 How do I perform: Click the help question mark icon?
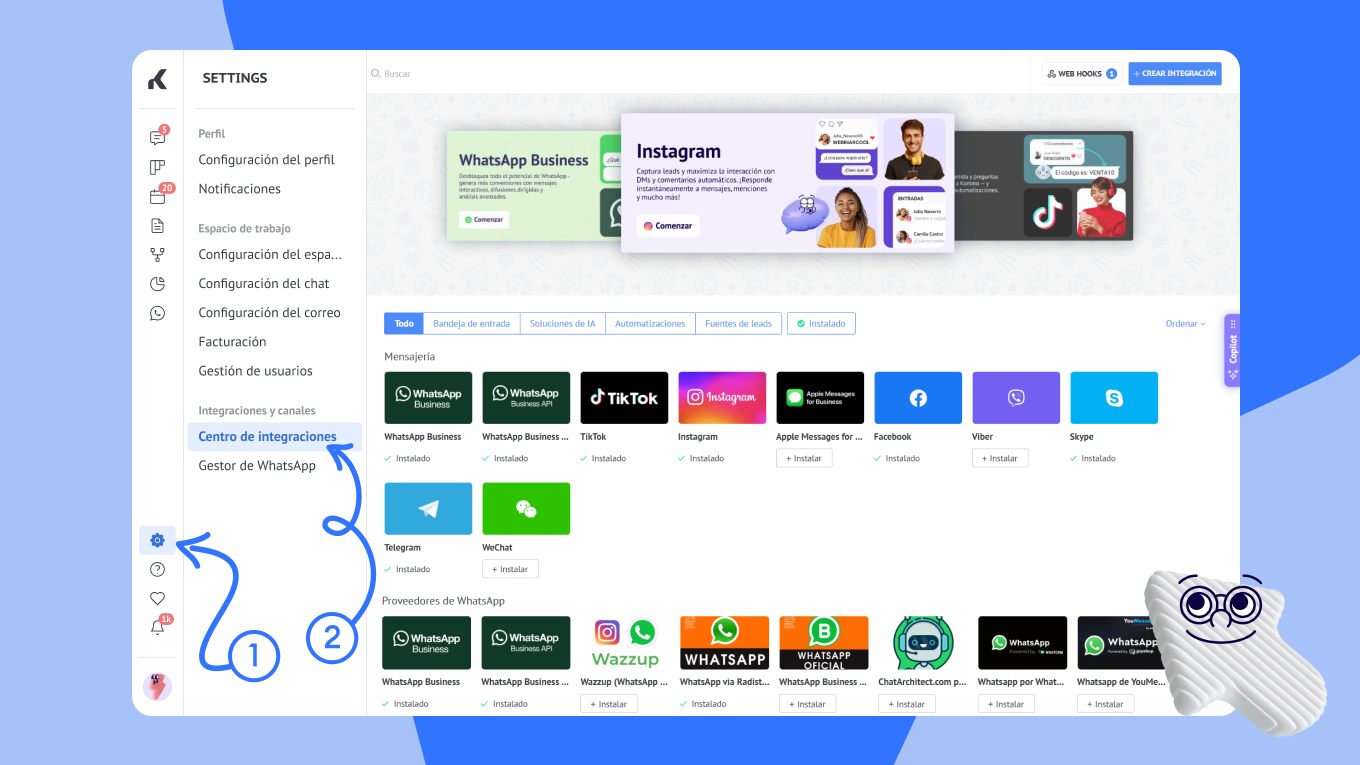(x=157, y=570)
